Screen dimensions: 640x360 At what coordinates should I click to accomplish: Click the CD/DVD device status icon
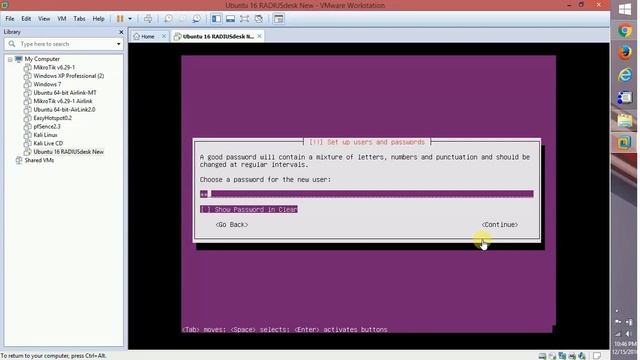click(x=552, y=356)
